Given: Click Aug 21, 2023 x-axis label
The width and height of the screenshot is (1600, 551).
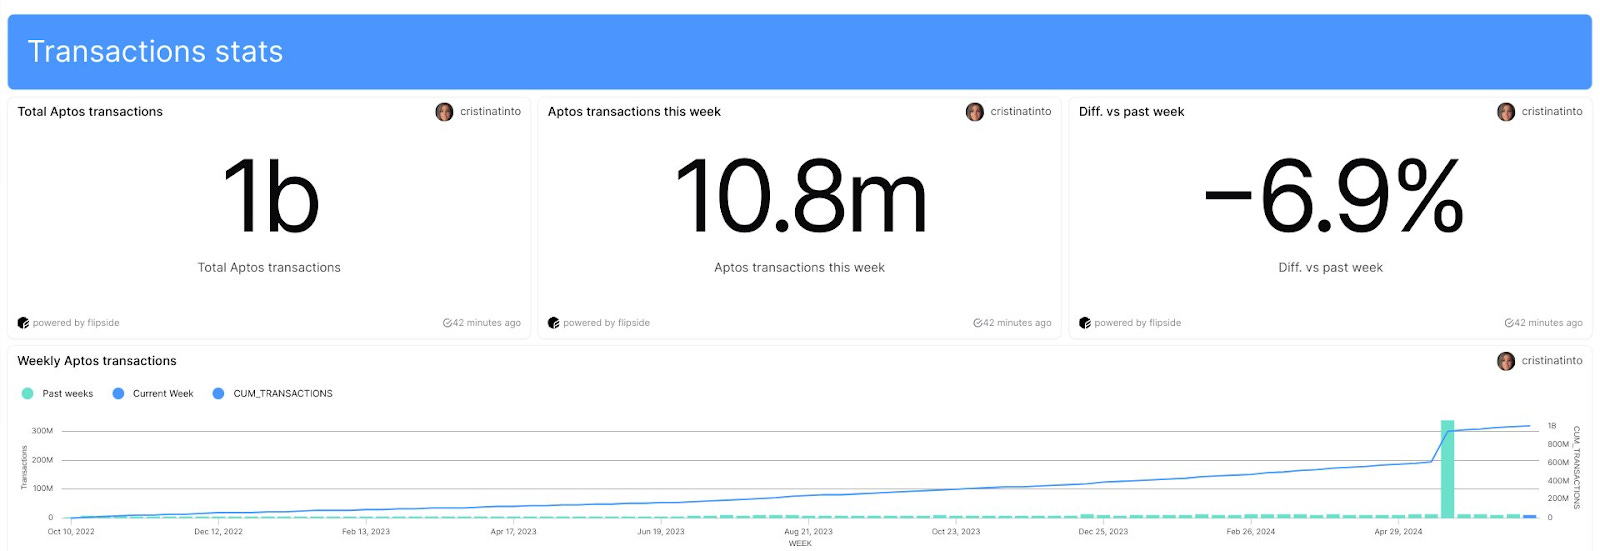Looking at the screenshot, I should (x=808, y=532).
